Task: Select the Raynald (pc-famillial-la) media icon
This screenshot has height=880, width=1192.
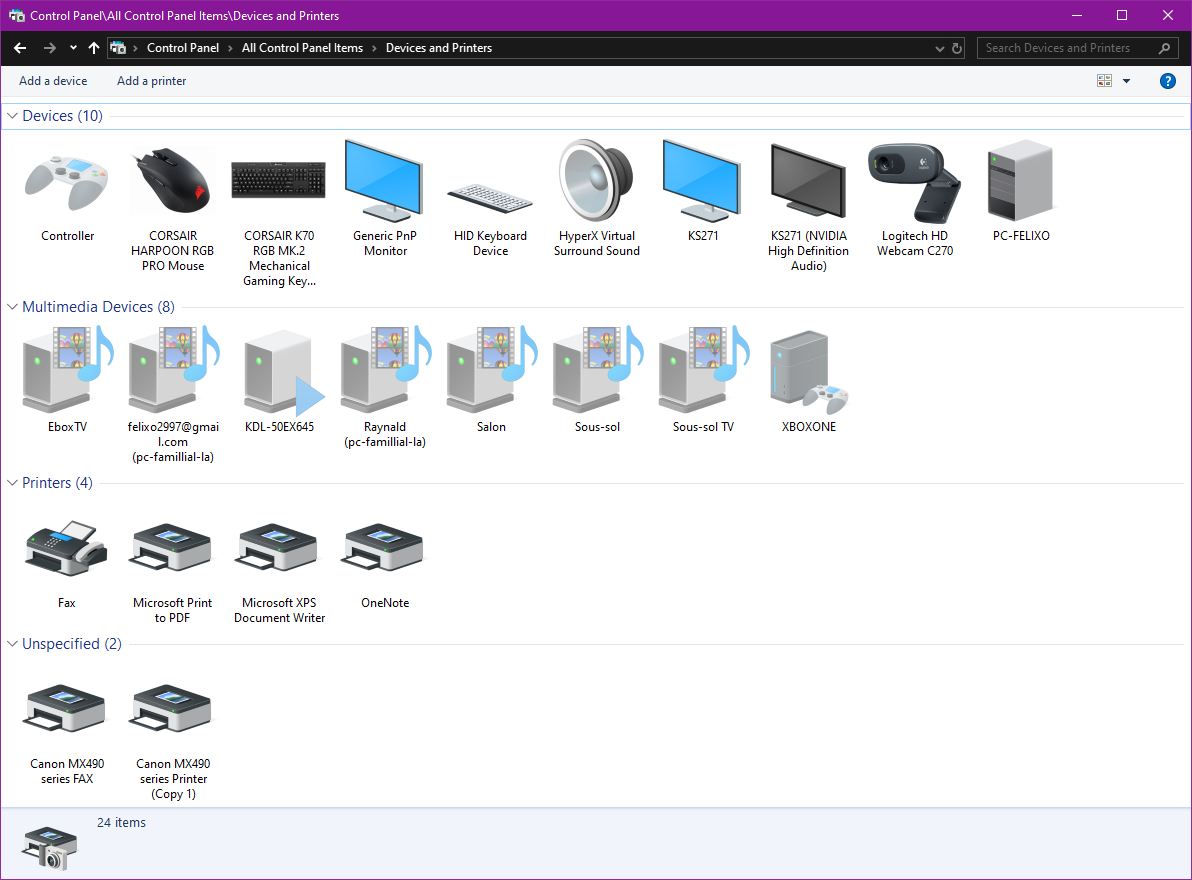Action: point(385,369)
